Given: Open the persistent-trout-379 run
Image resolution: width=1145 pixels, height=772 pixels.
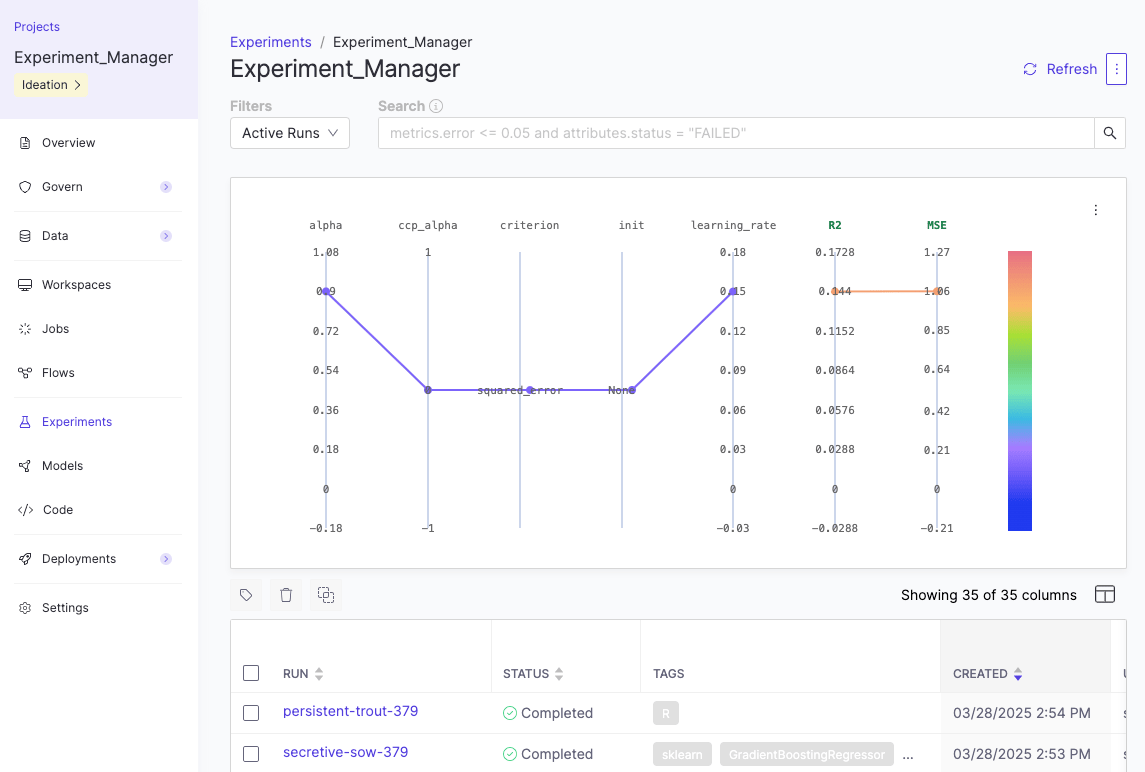Looking at the screenshot, I should click(x=351, y=711).
